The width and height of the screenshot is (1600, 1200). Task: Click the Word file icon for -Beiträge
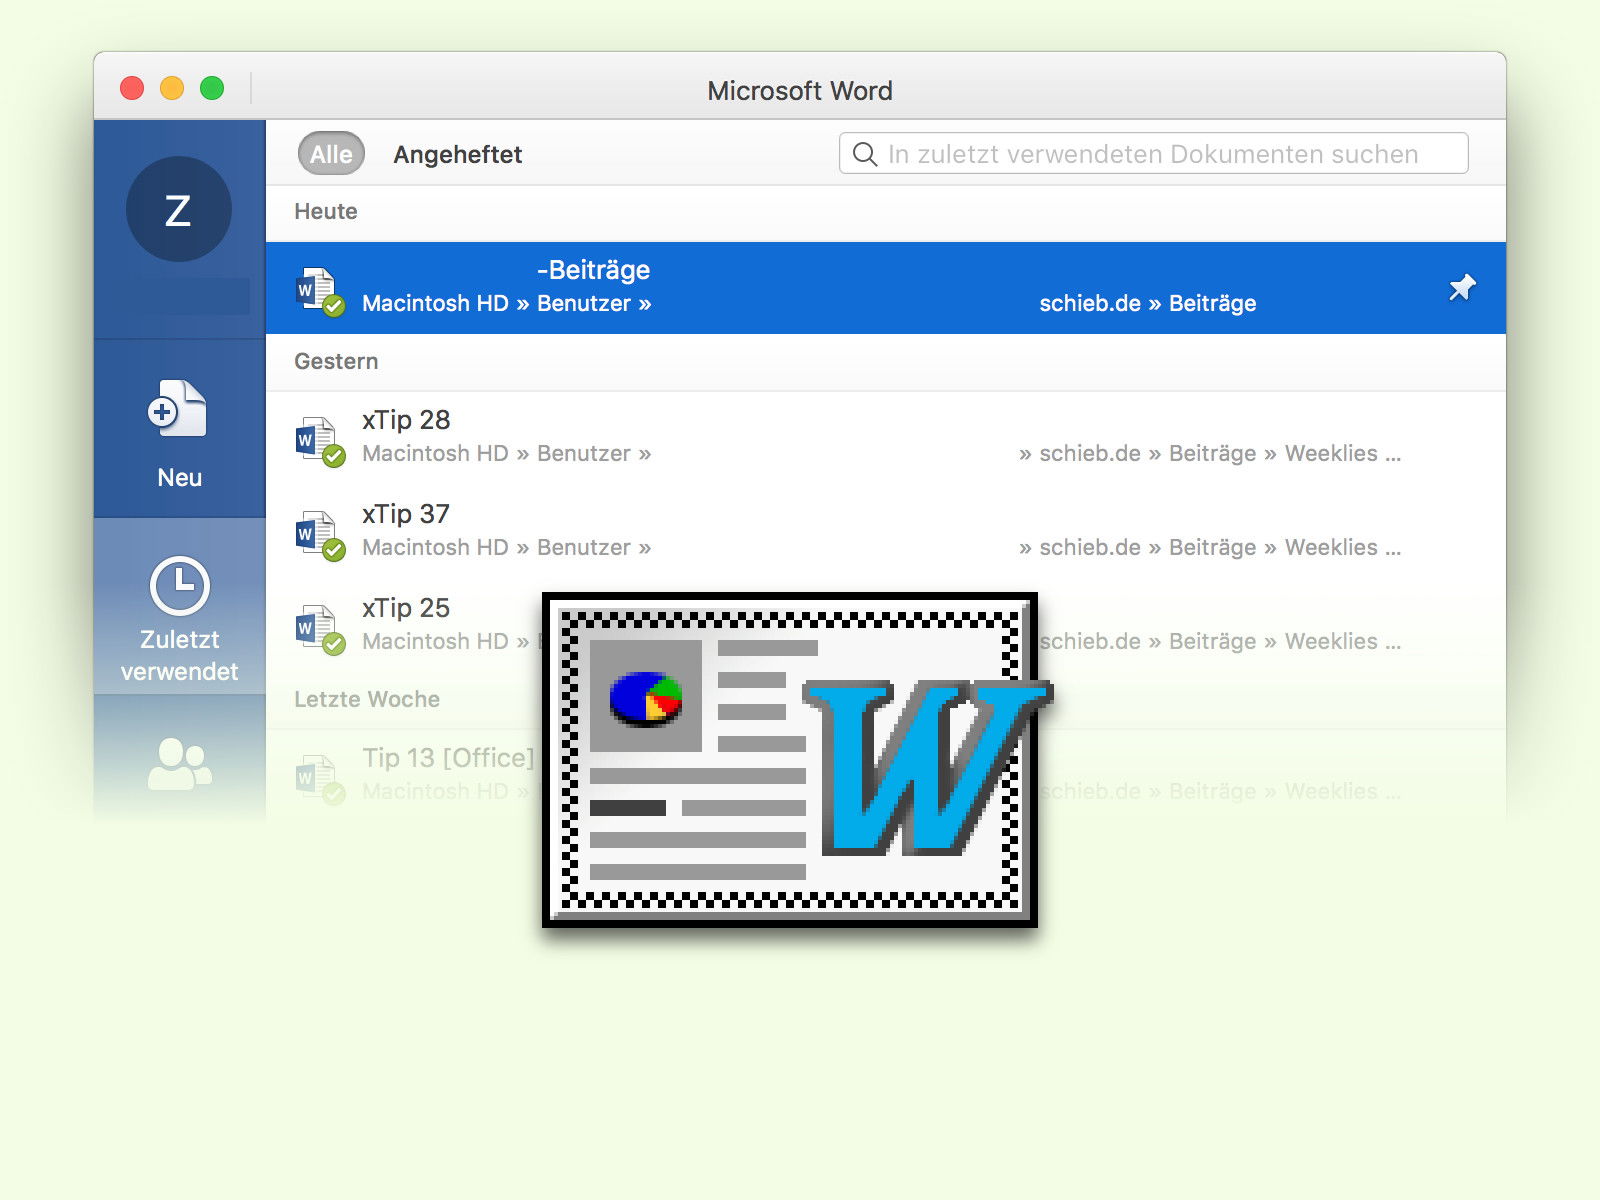tap(320, 291)
